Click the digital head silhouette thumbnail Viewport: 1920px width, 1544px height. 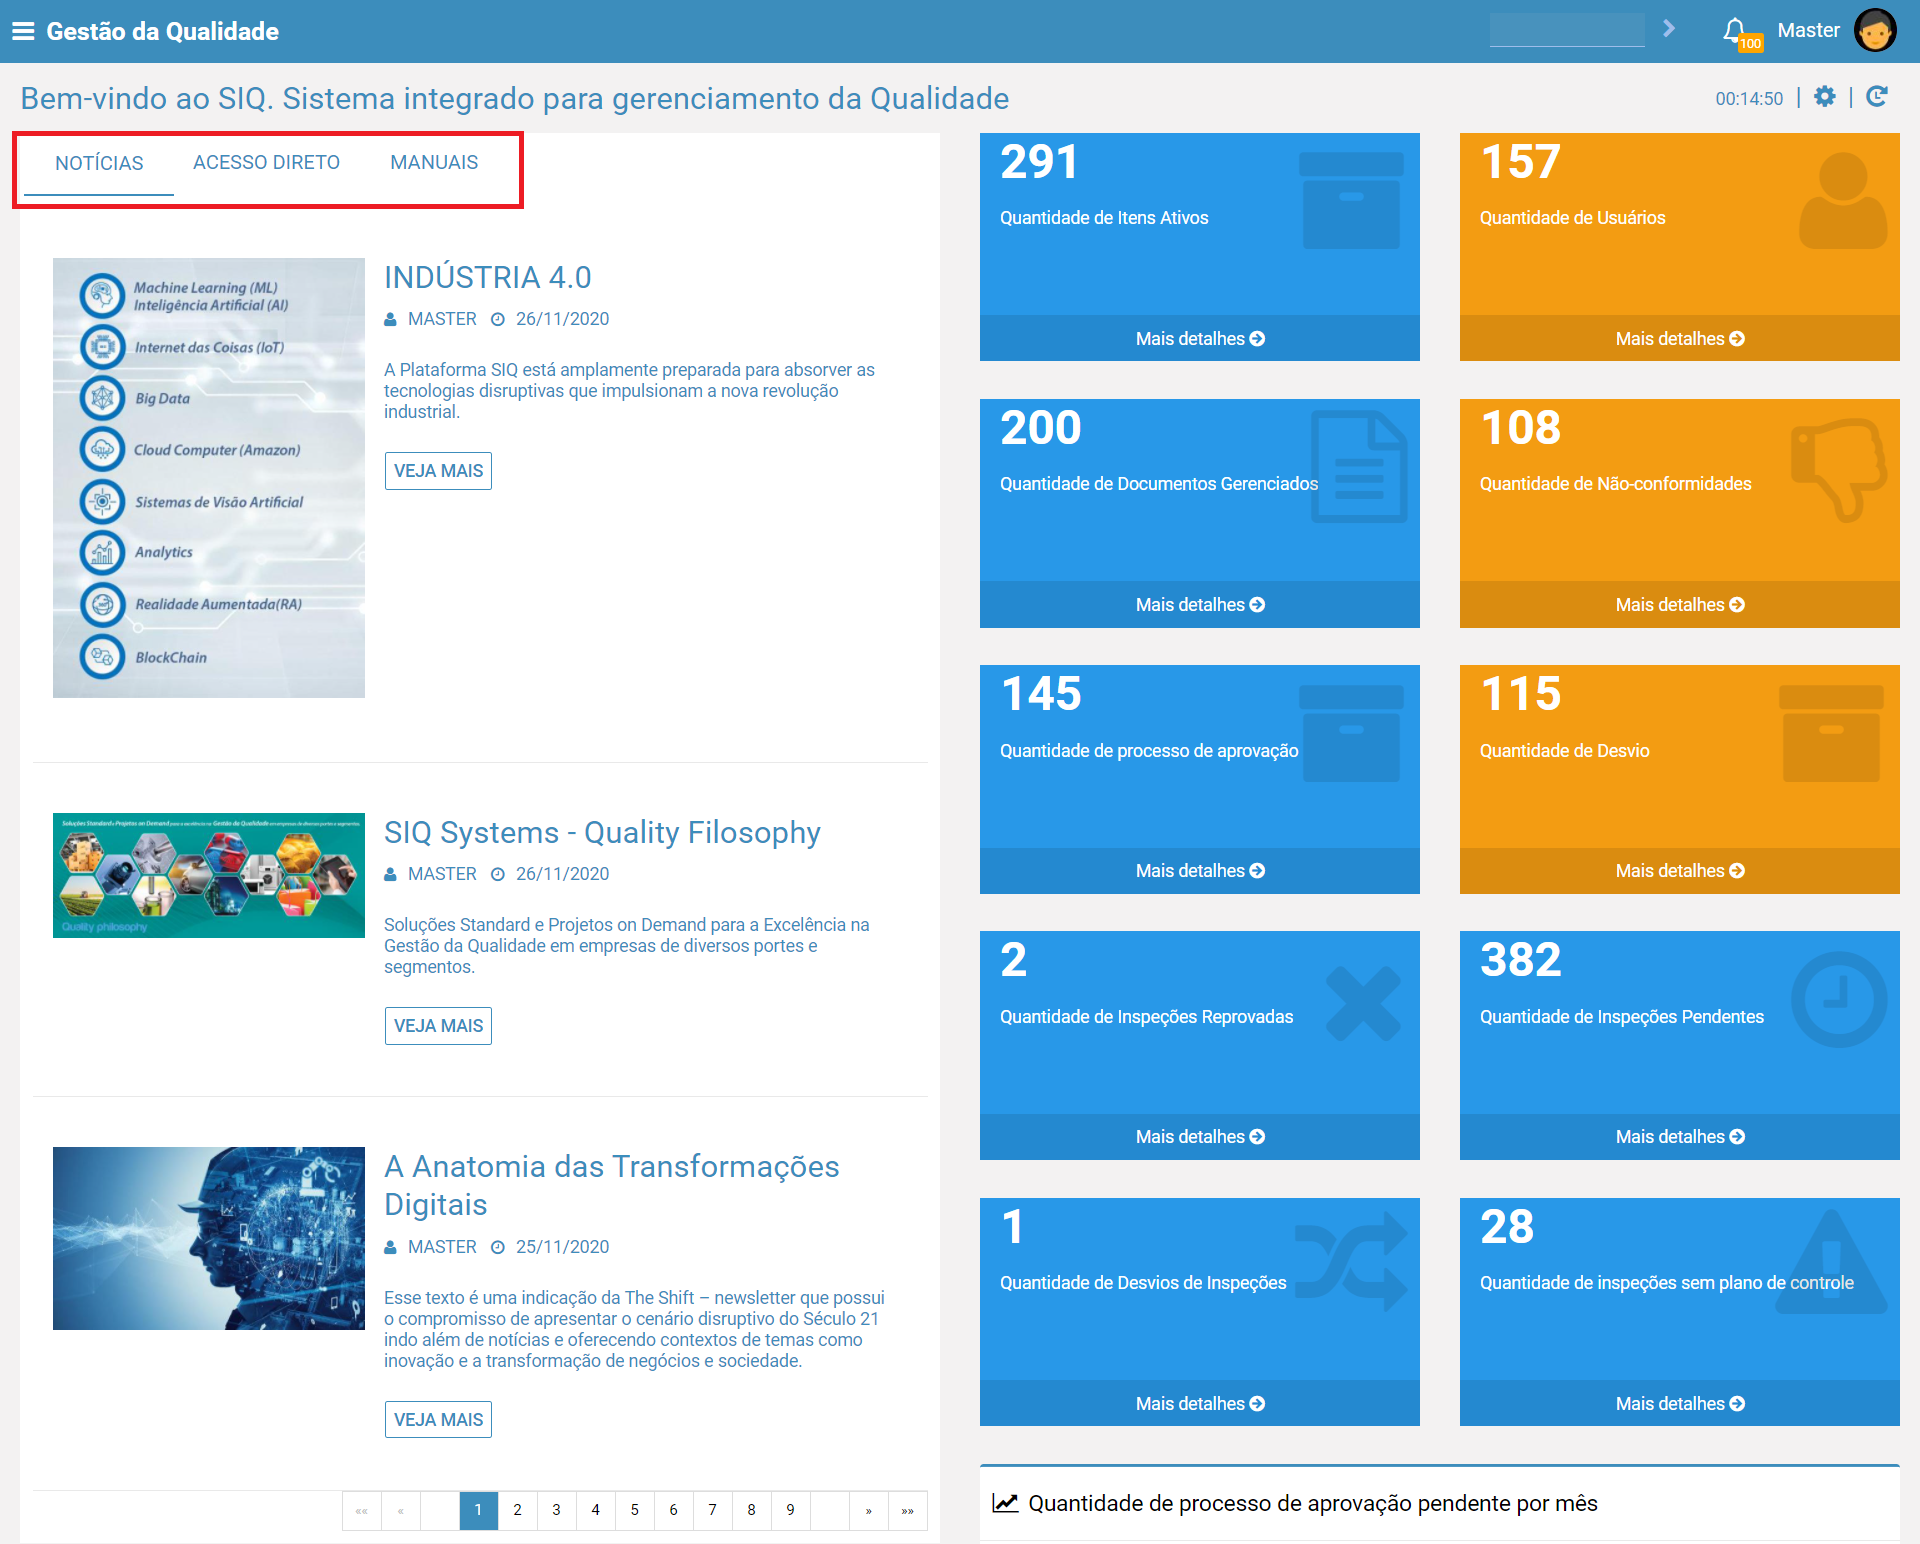(x=209, y=1238)
